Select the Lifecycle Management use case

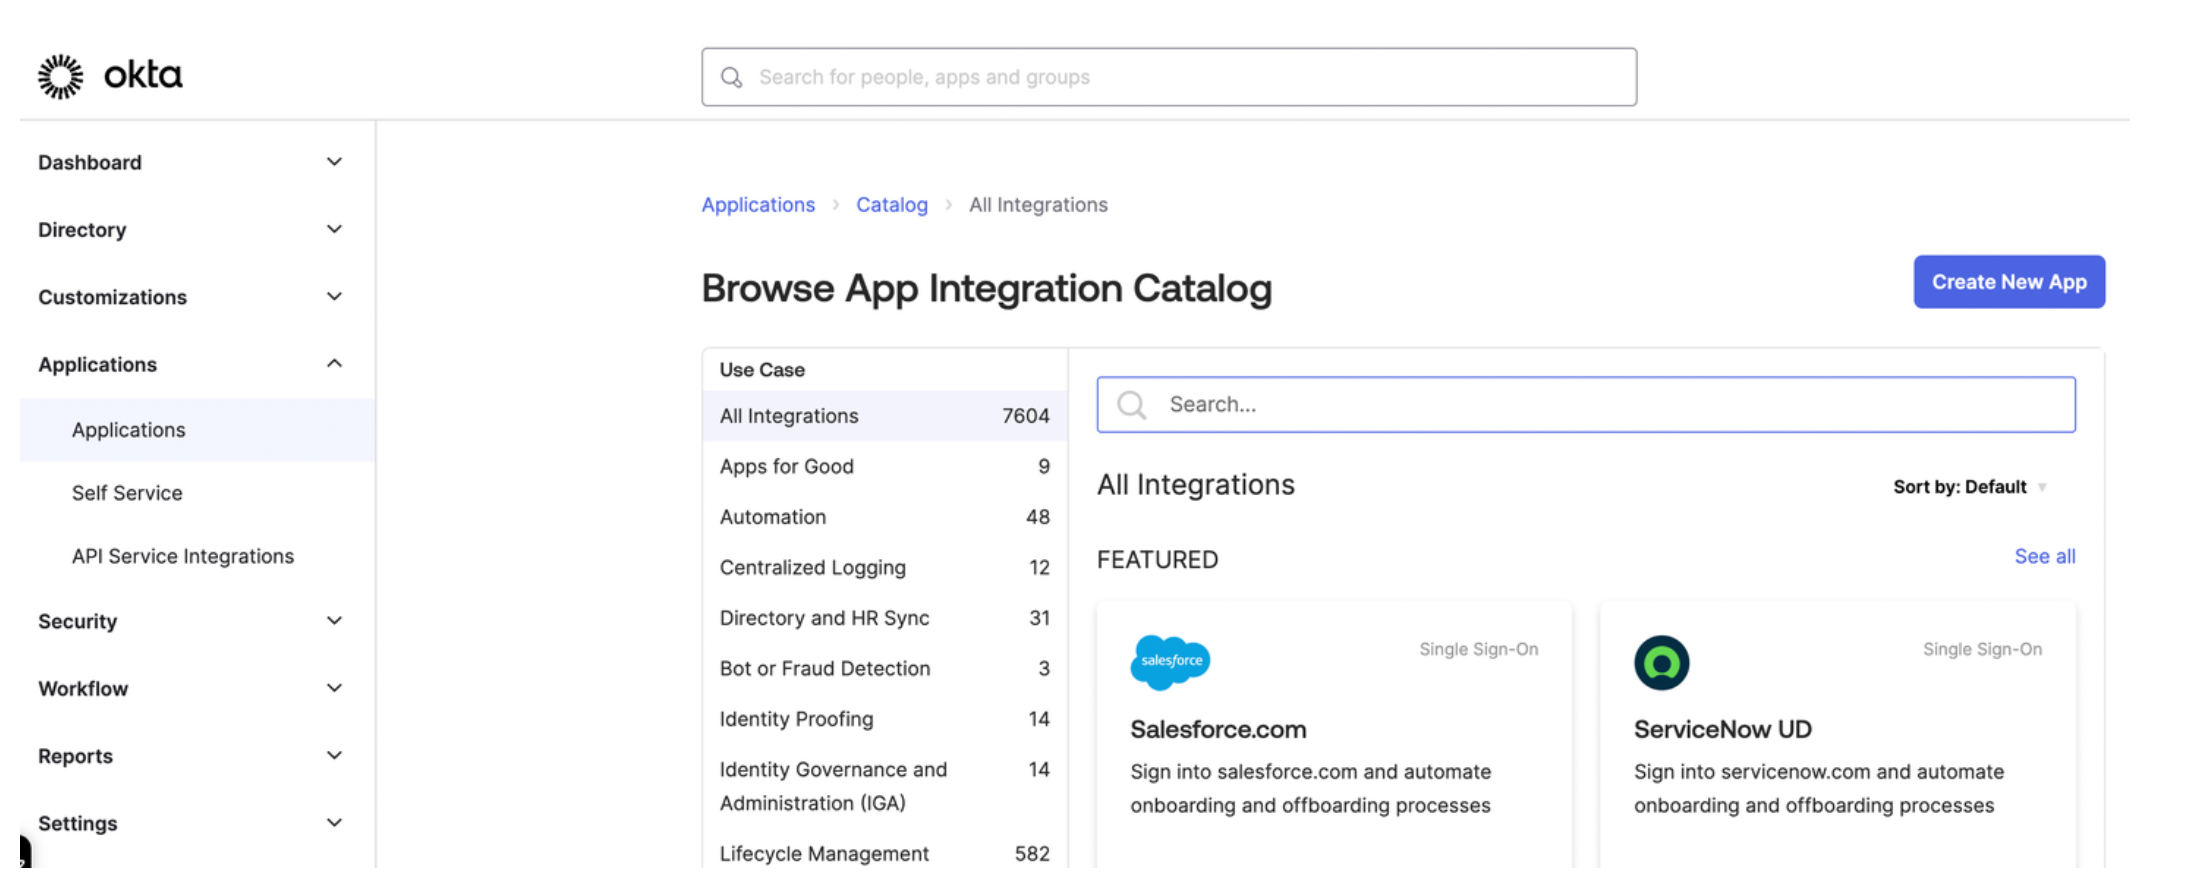(885, 853)
